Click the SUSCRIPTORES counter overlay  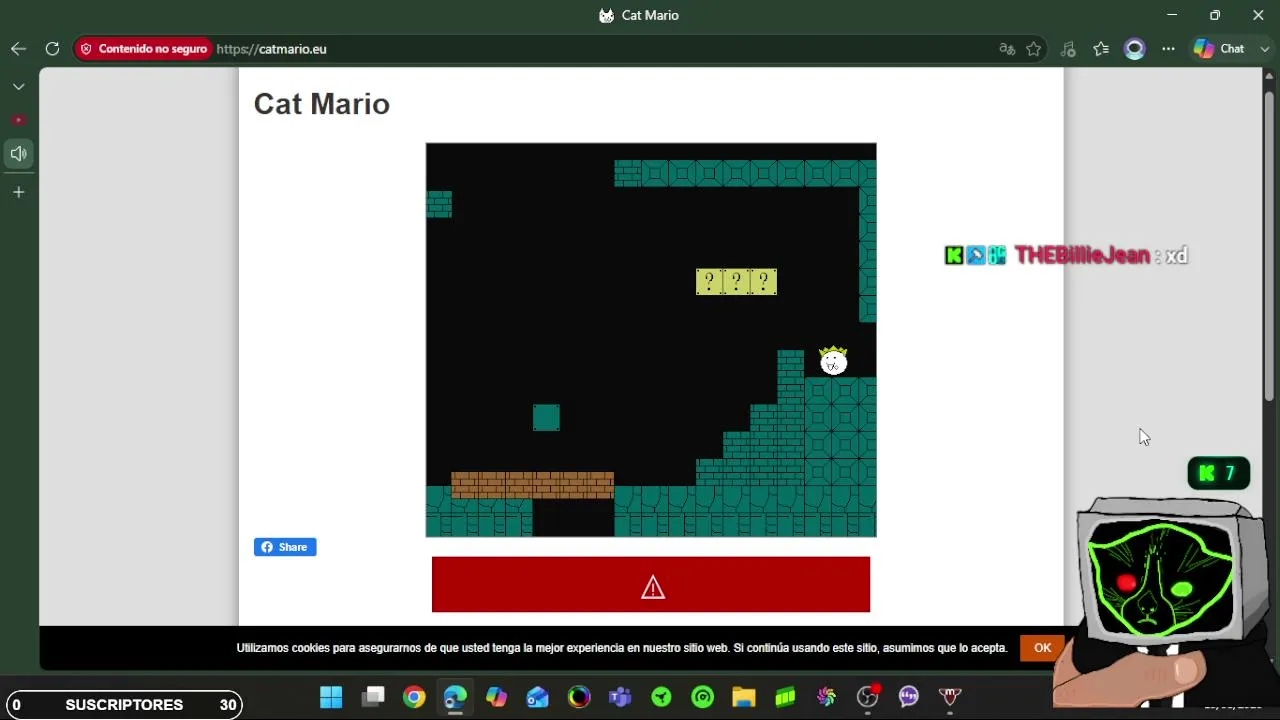[124, 705]
